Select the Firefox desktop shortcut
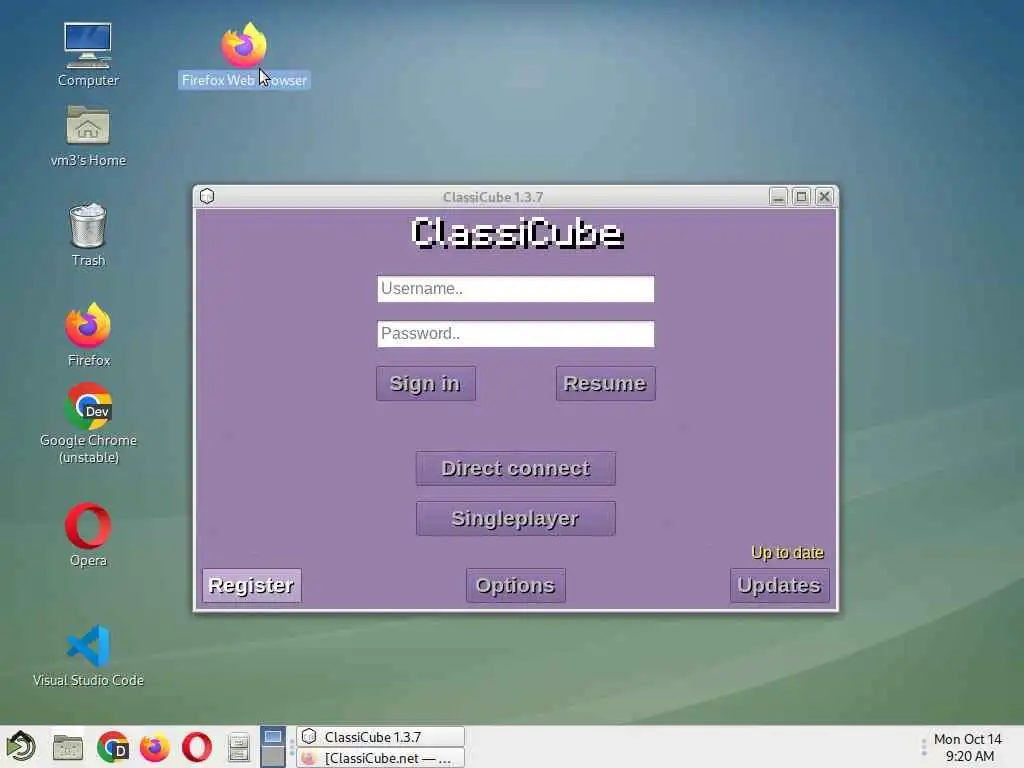 88,334
